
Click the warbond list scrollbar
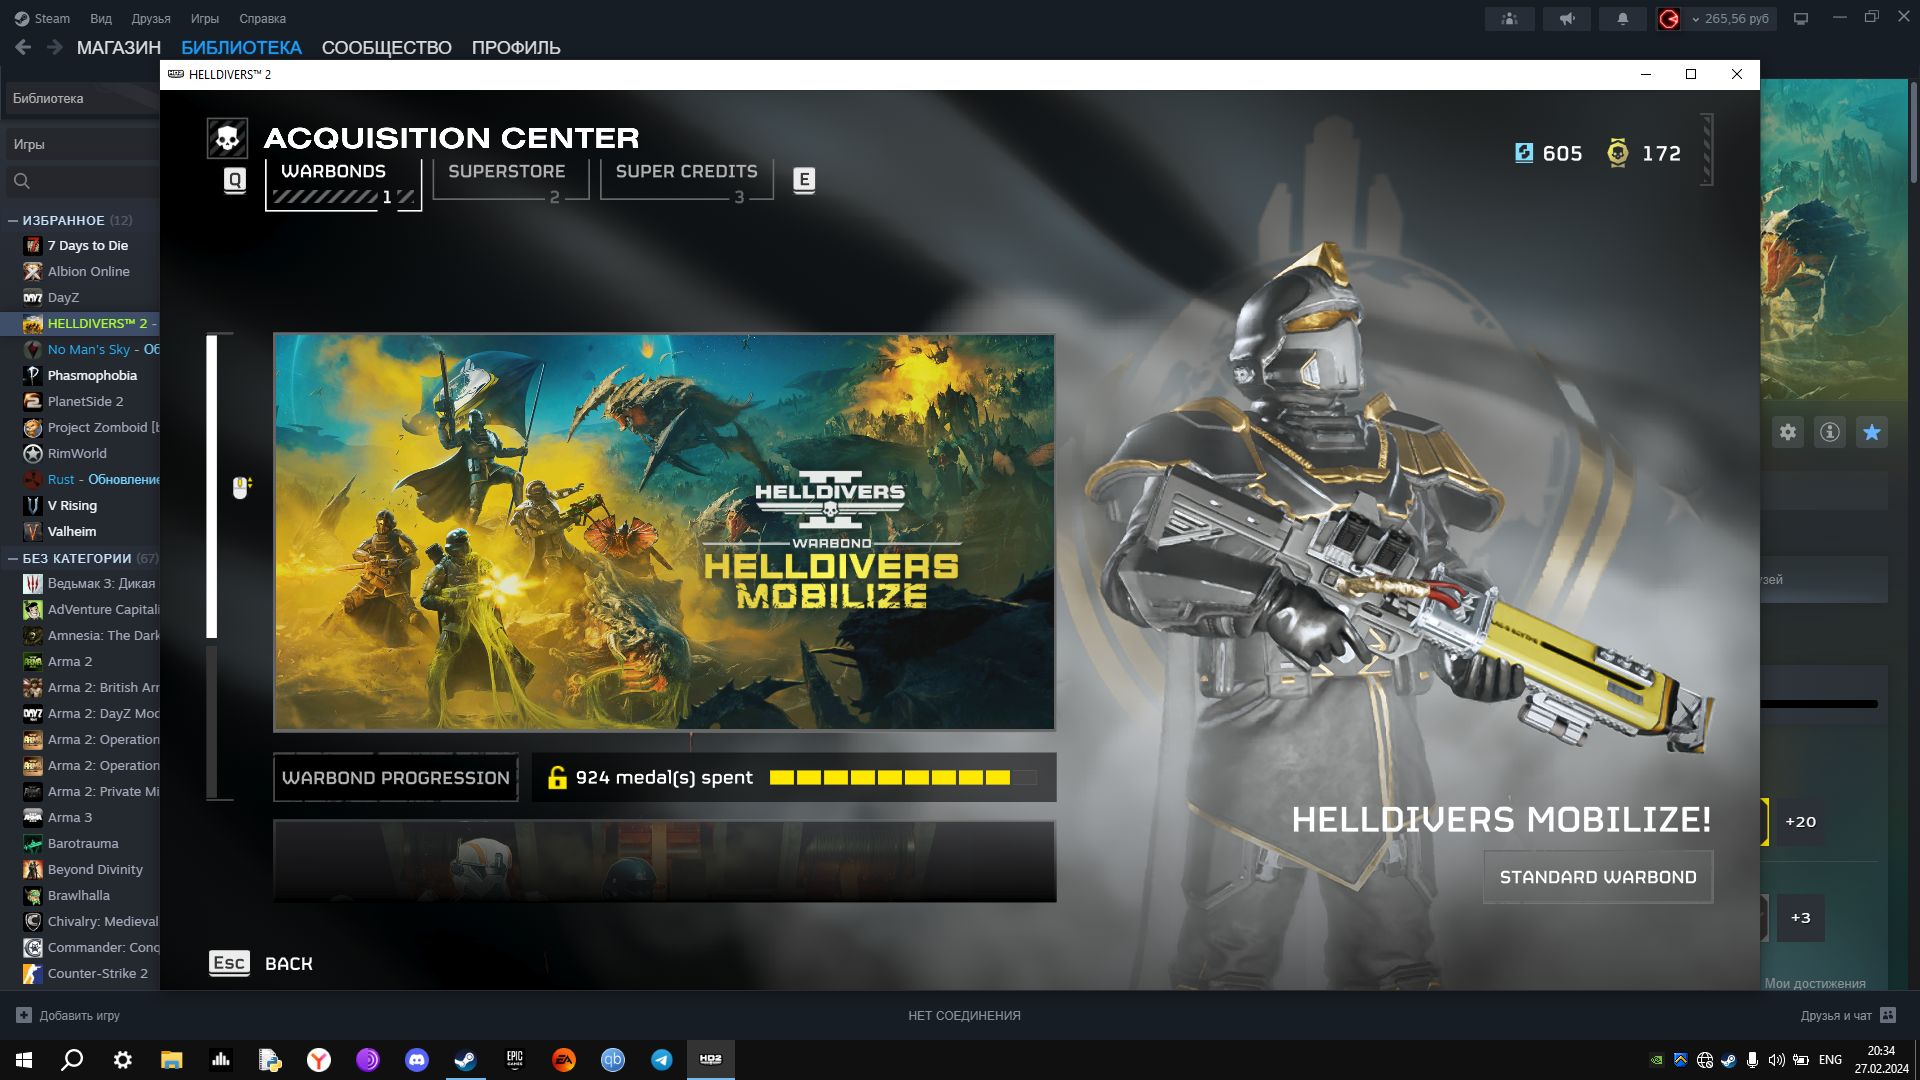212,567
